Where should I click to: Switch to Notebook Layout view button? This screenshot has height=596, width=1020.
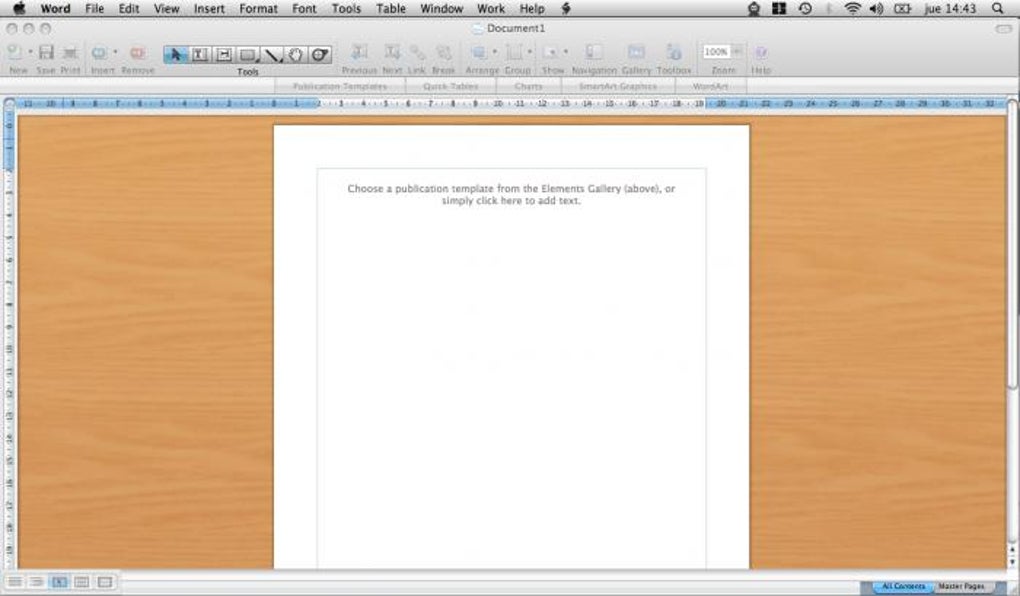(x=104, y=582)
